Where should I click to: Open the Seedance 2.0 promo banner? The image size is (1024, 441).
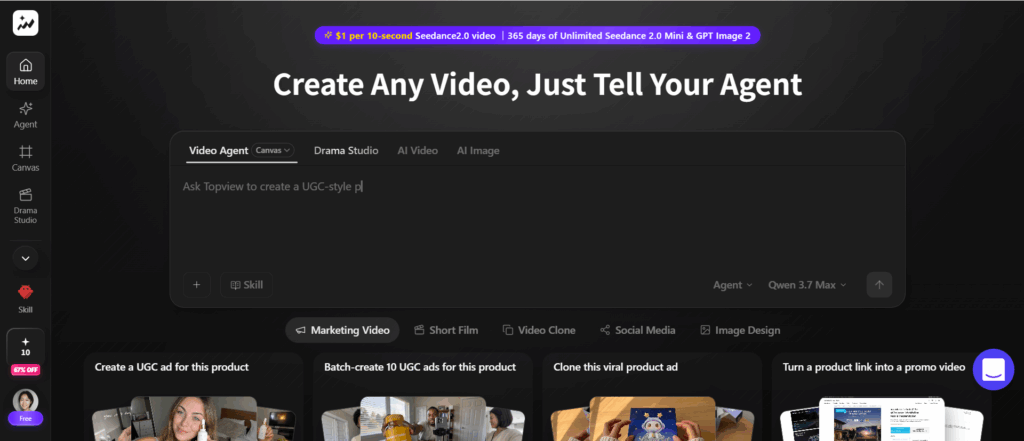537,36
